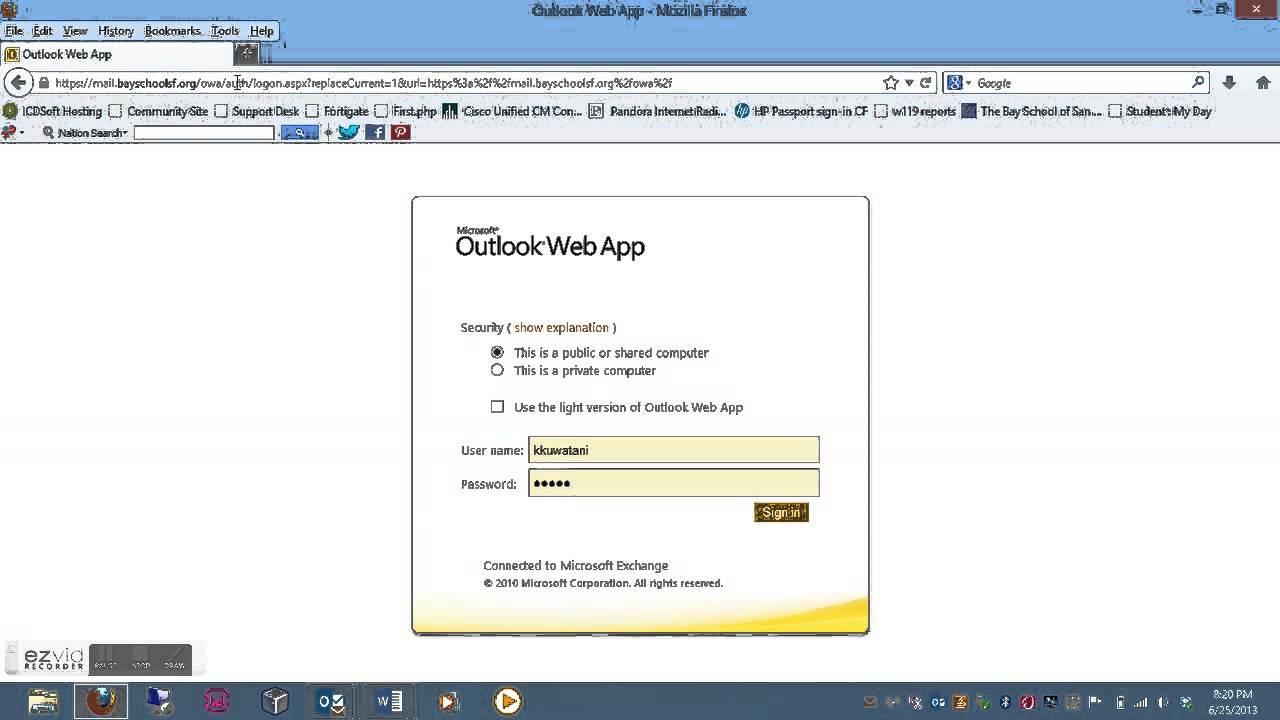Open the w119 reports bookmark
Screen dimensions: 1280x720
[x=915, y=111]
